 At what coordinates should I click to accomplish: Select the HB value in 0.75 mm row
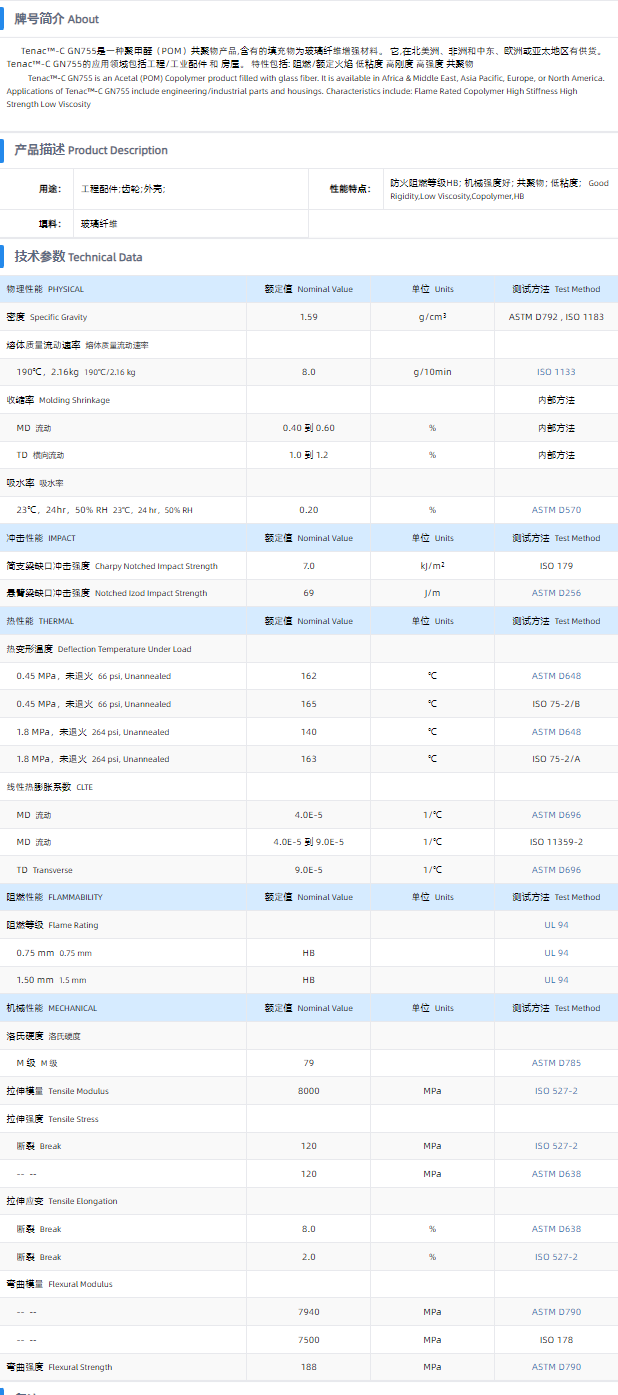coord(308,953)
